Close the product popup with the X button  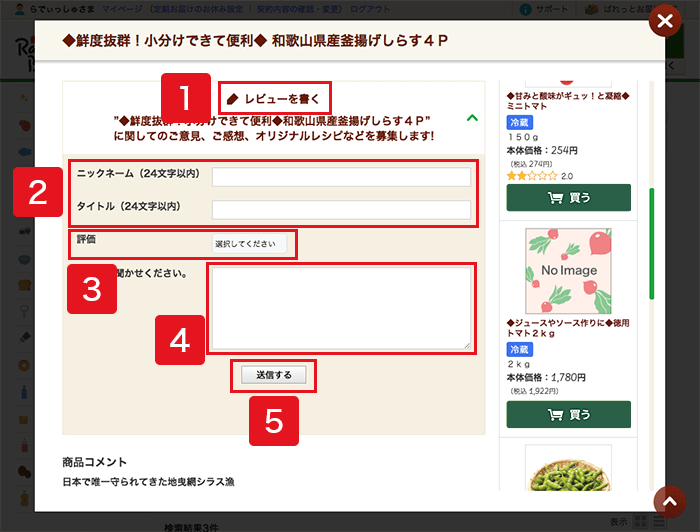[664, 20]
